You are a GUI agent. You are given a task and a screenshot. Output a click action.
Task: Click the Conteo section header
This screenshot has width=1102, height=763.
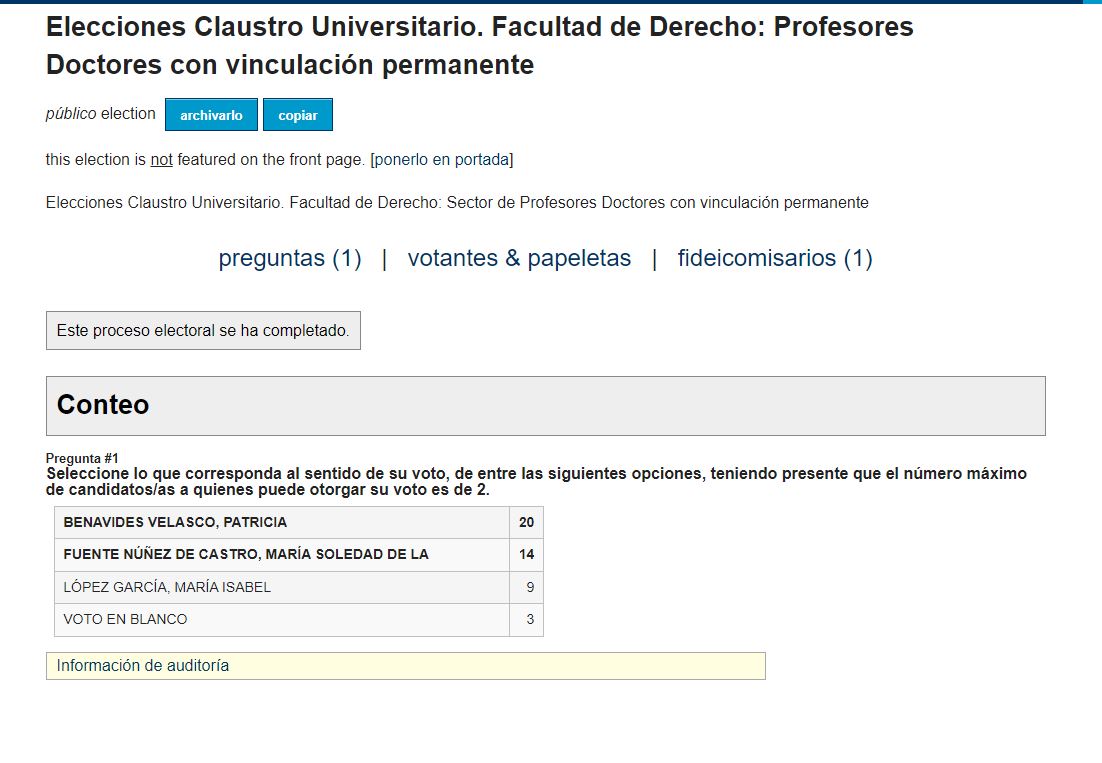pyautogui.click(x=545, y=406)
